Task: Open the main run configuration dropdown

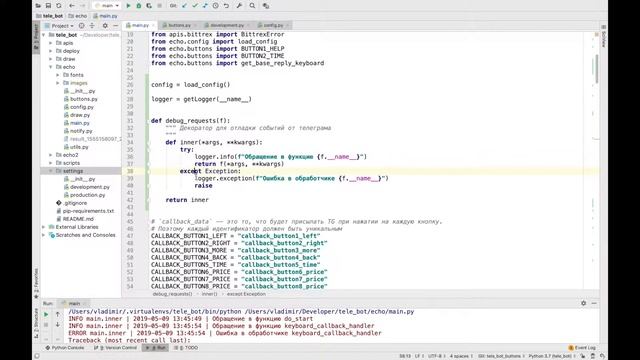Action: [106, 6]
